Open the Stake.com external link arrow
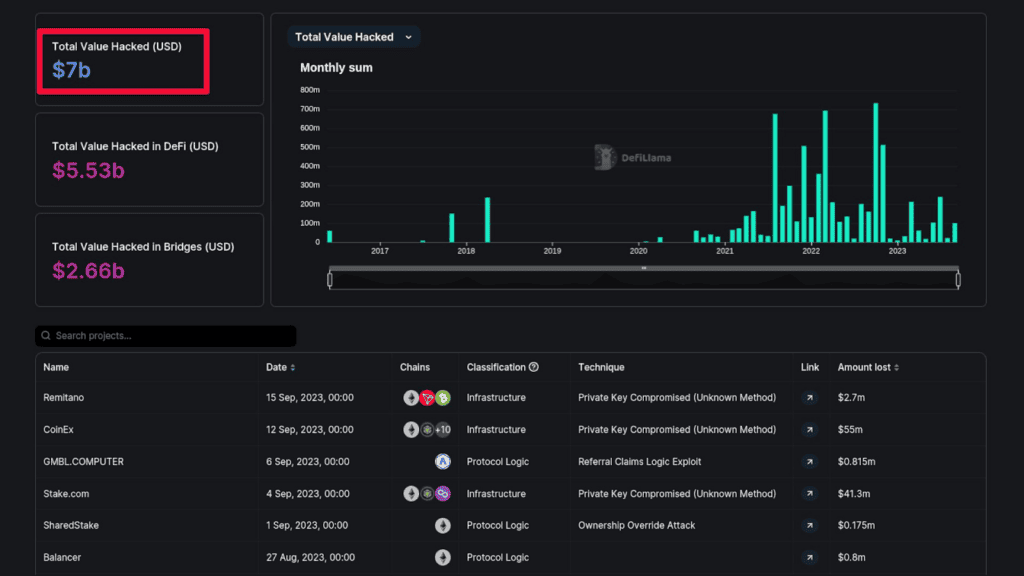Screen dimensions: 1024x576 click(810, 494)
